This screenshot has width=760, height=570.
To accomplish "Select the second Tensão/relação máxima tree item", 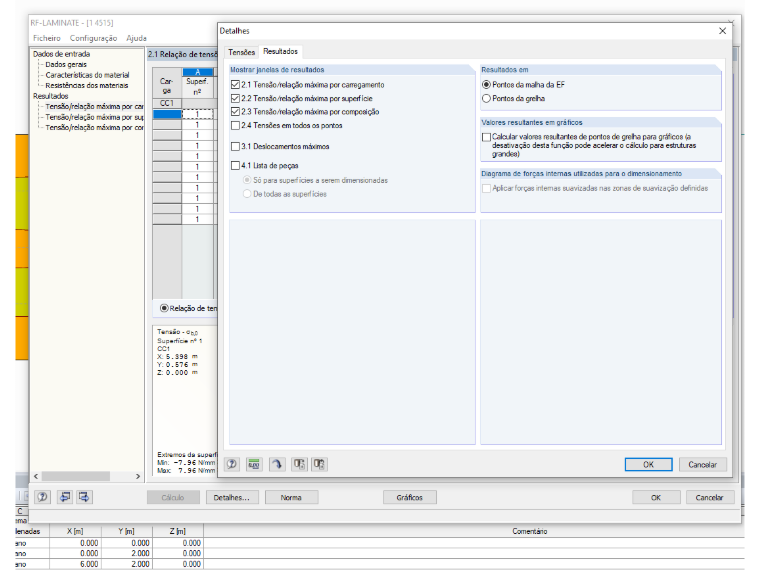I will 95,117.
